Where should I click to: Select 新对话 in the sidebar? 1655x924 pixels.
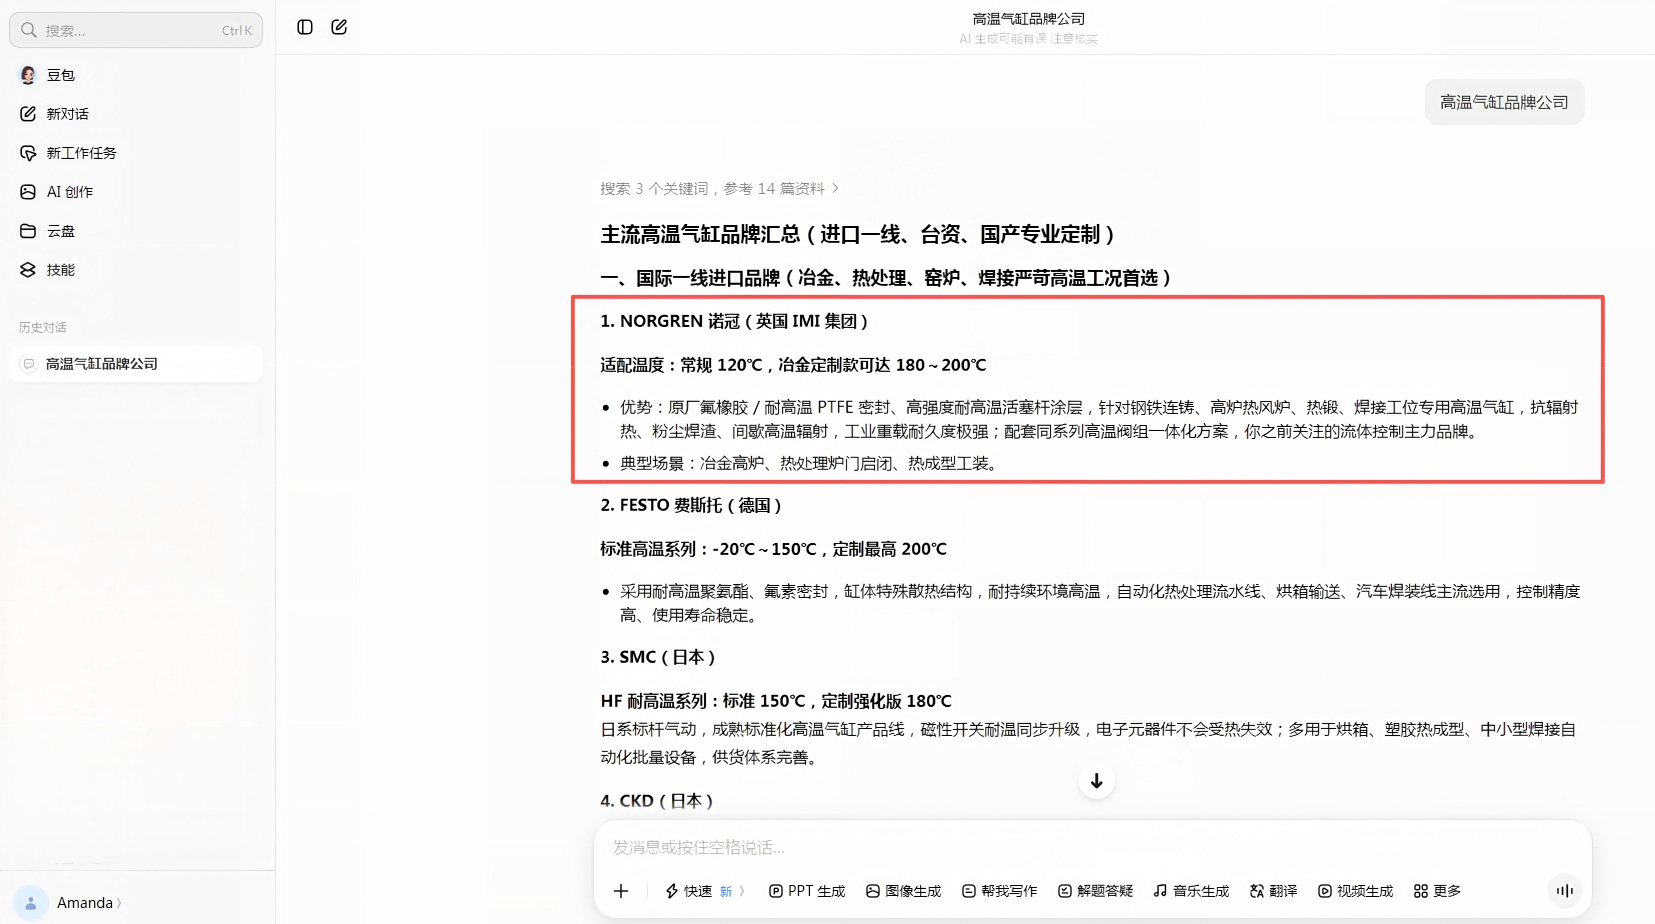[x=136, y=114]
